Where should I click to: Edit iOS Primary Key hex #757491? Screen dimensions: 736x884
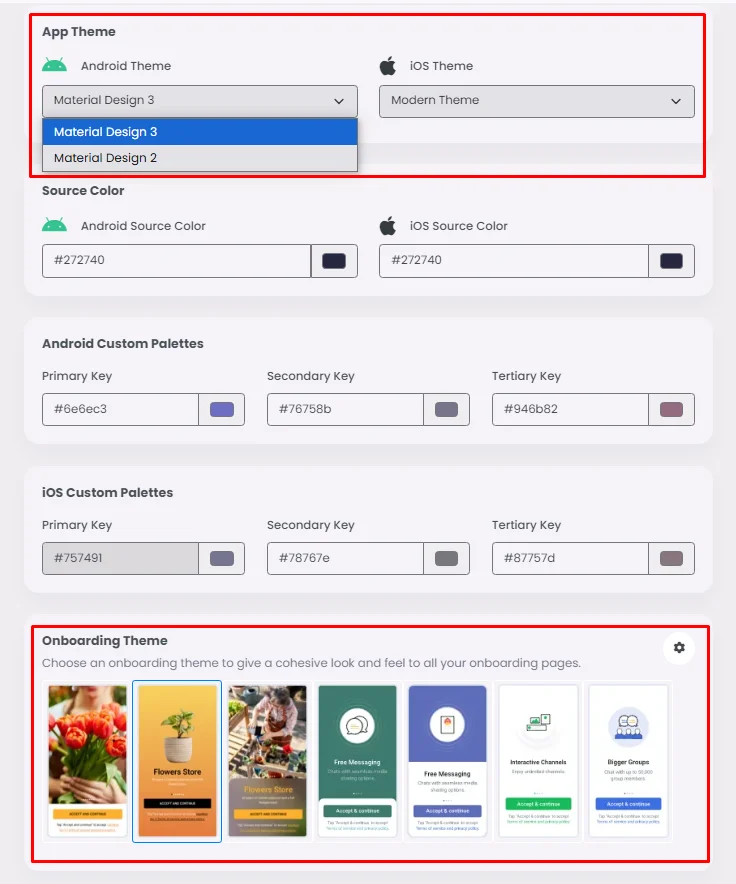pyautogui.click(x=120, y=558)
